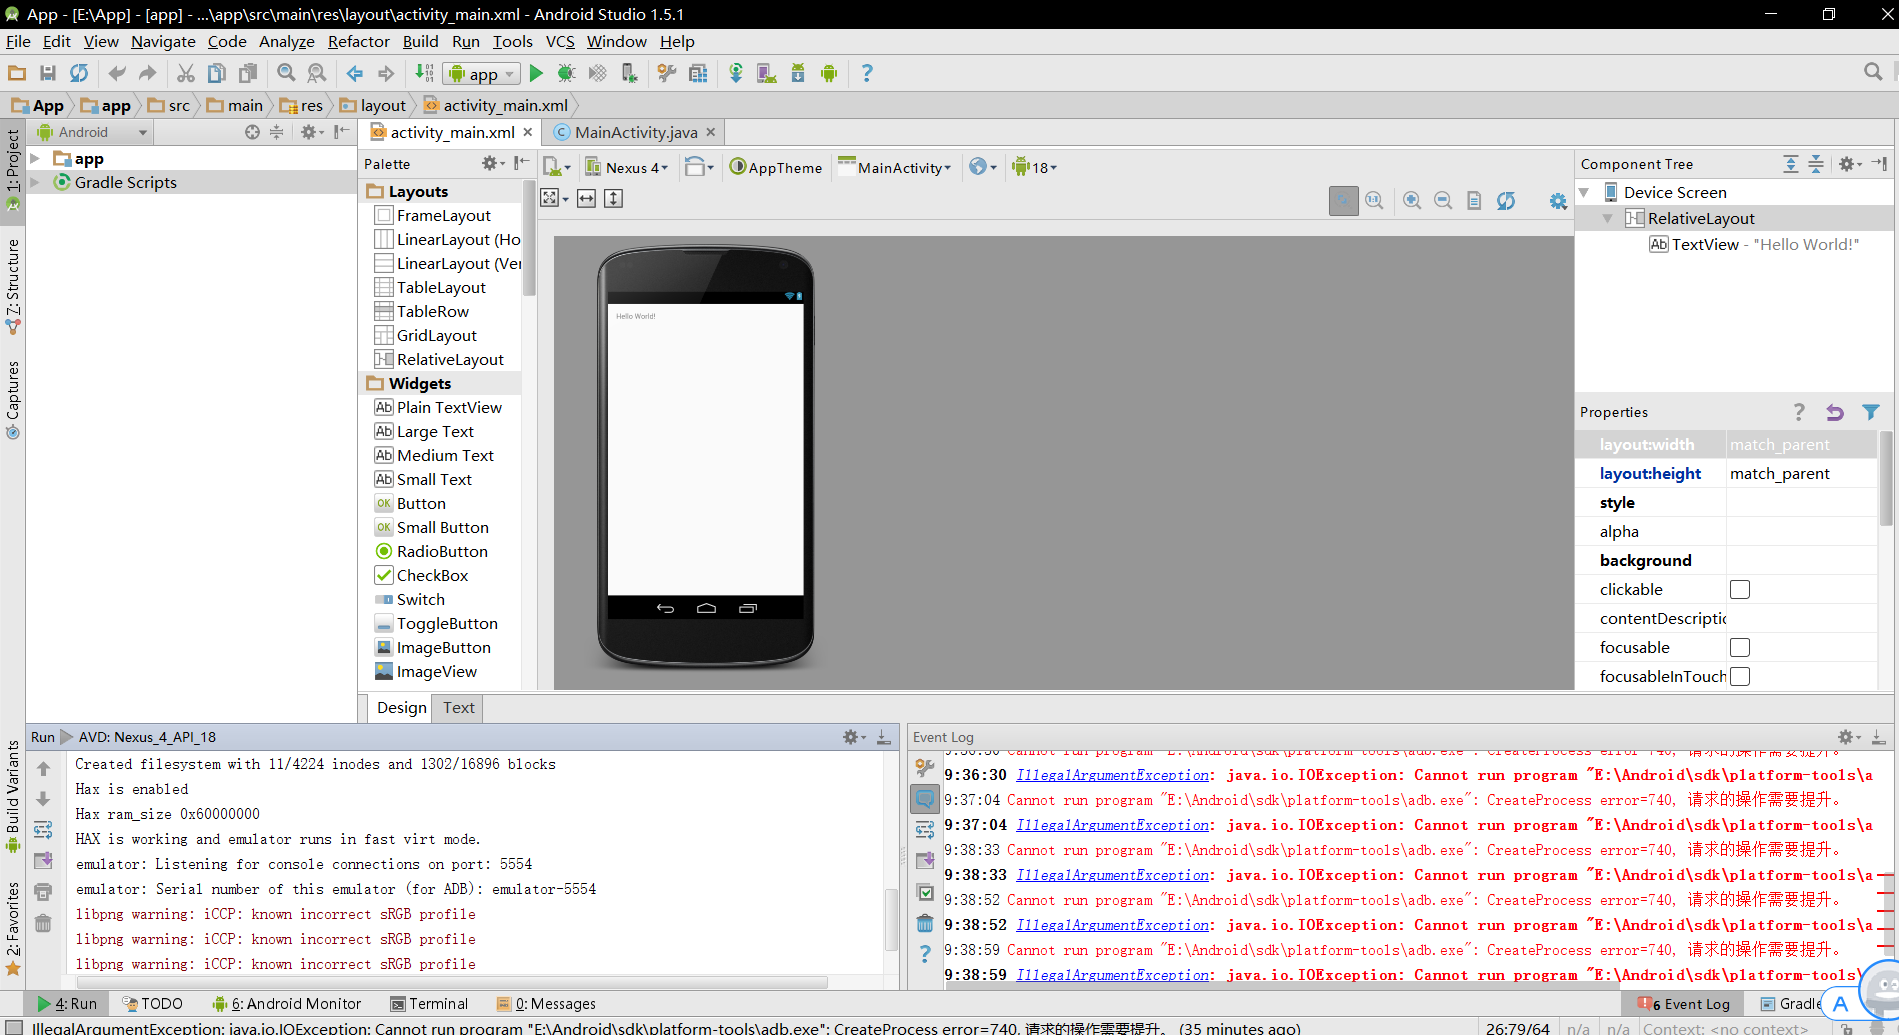Click the layout:height value field
The image size is (1899, 1035).
pyautogui.click(x=1802, y=474)
